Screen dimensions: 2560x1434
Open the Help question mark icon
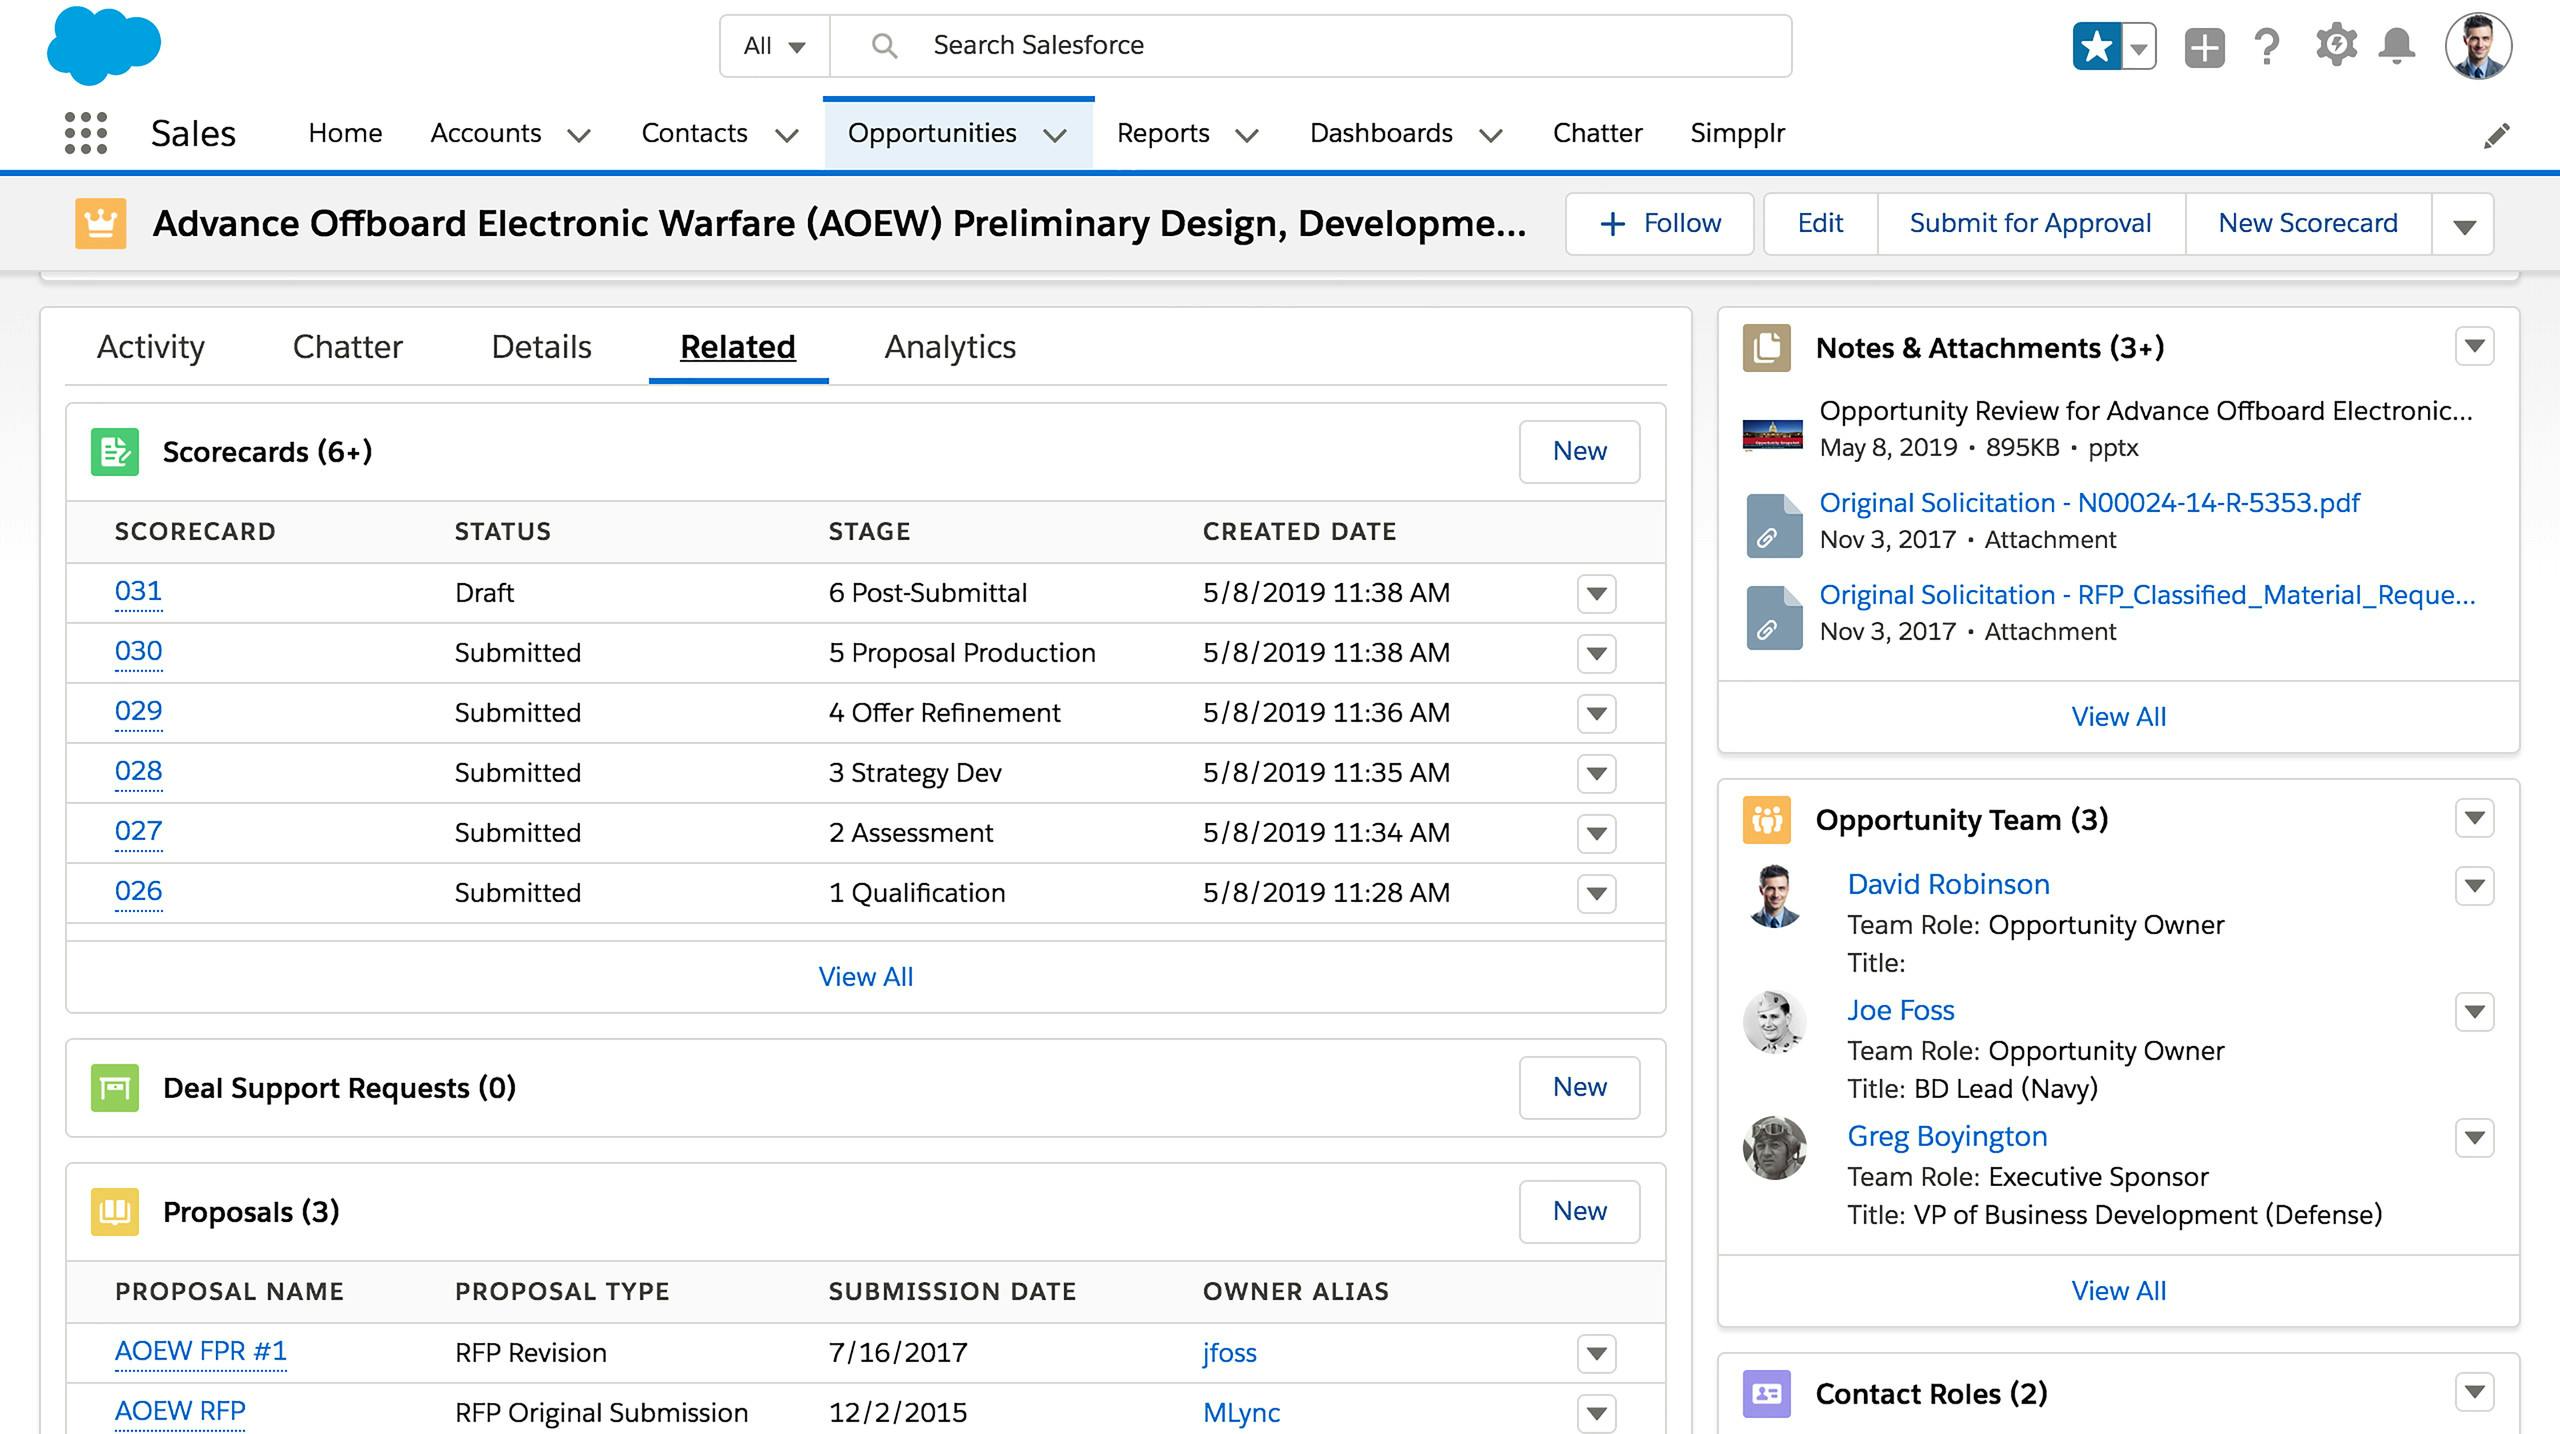tap(2267, 47)
